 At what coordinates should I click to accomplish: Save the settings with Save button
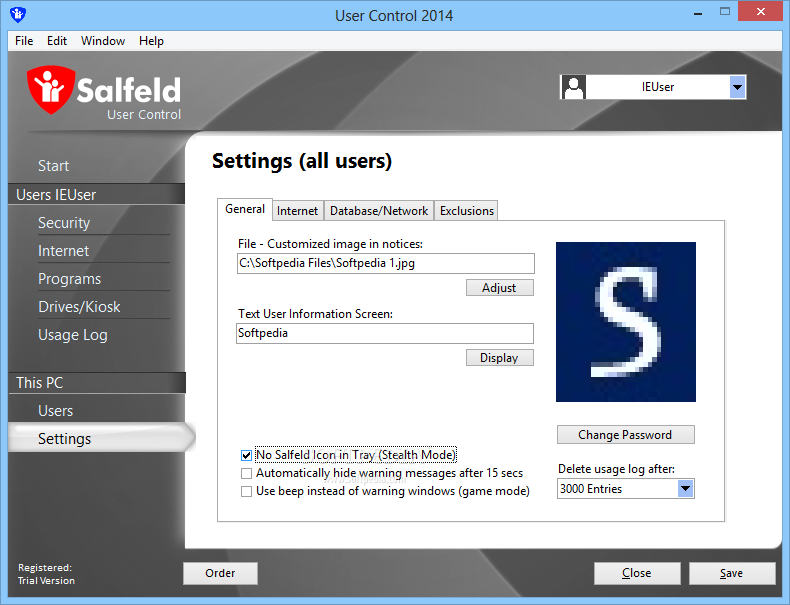pos(732,573)
